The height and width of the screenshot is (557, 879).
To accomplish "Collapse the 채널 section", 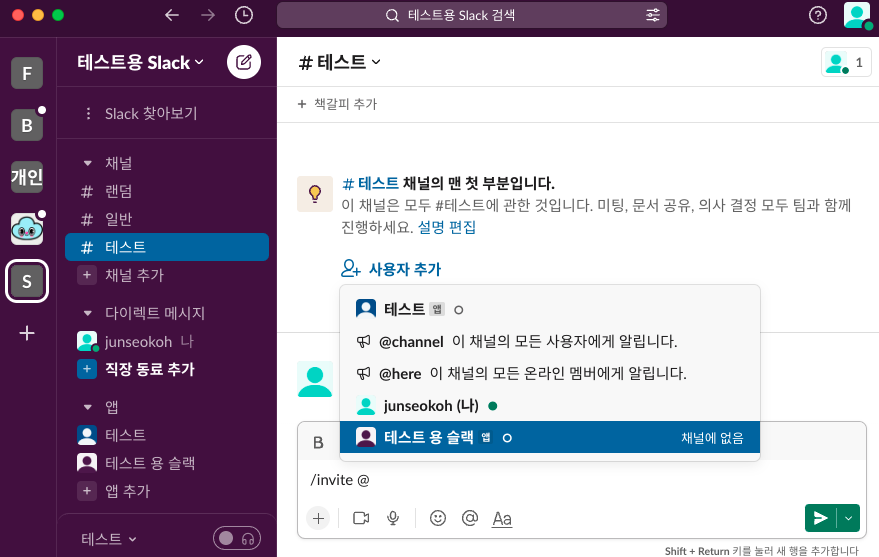I will [x=87, y=163].
